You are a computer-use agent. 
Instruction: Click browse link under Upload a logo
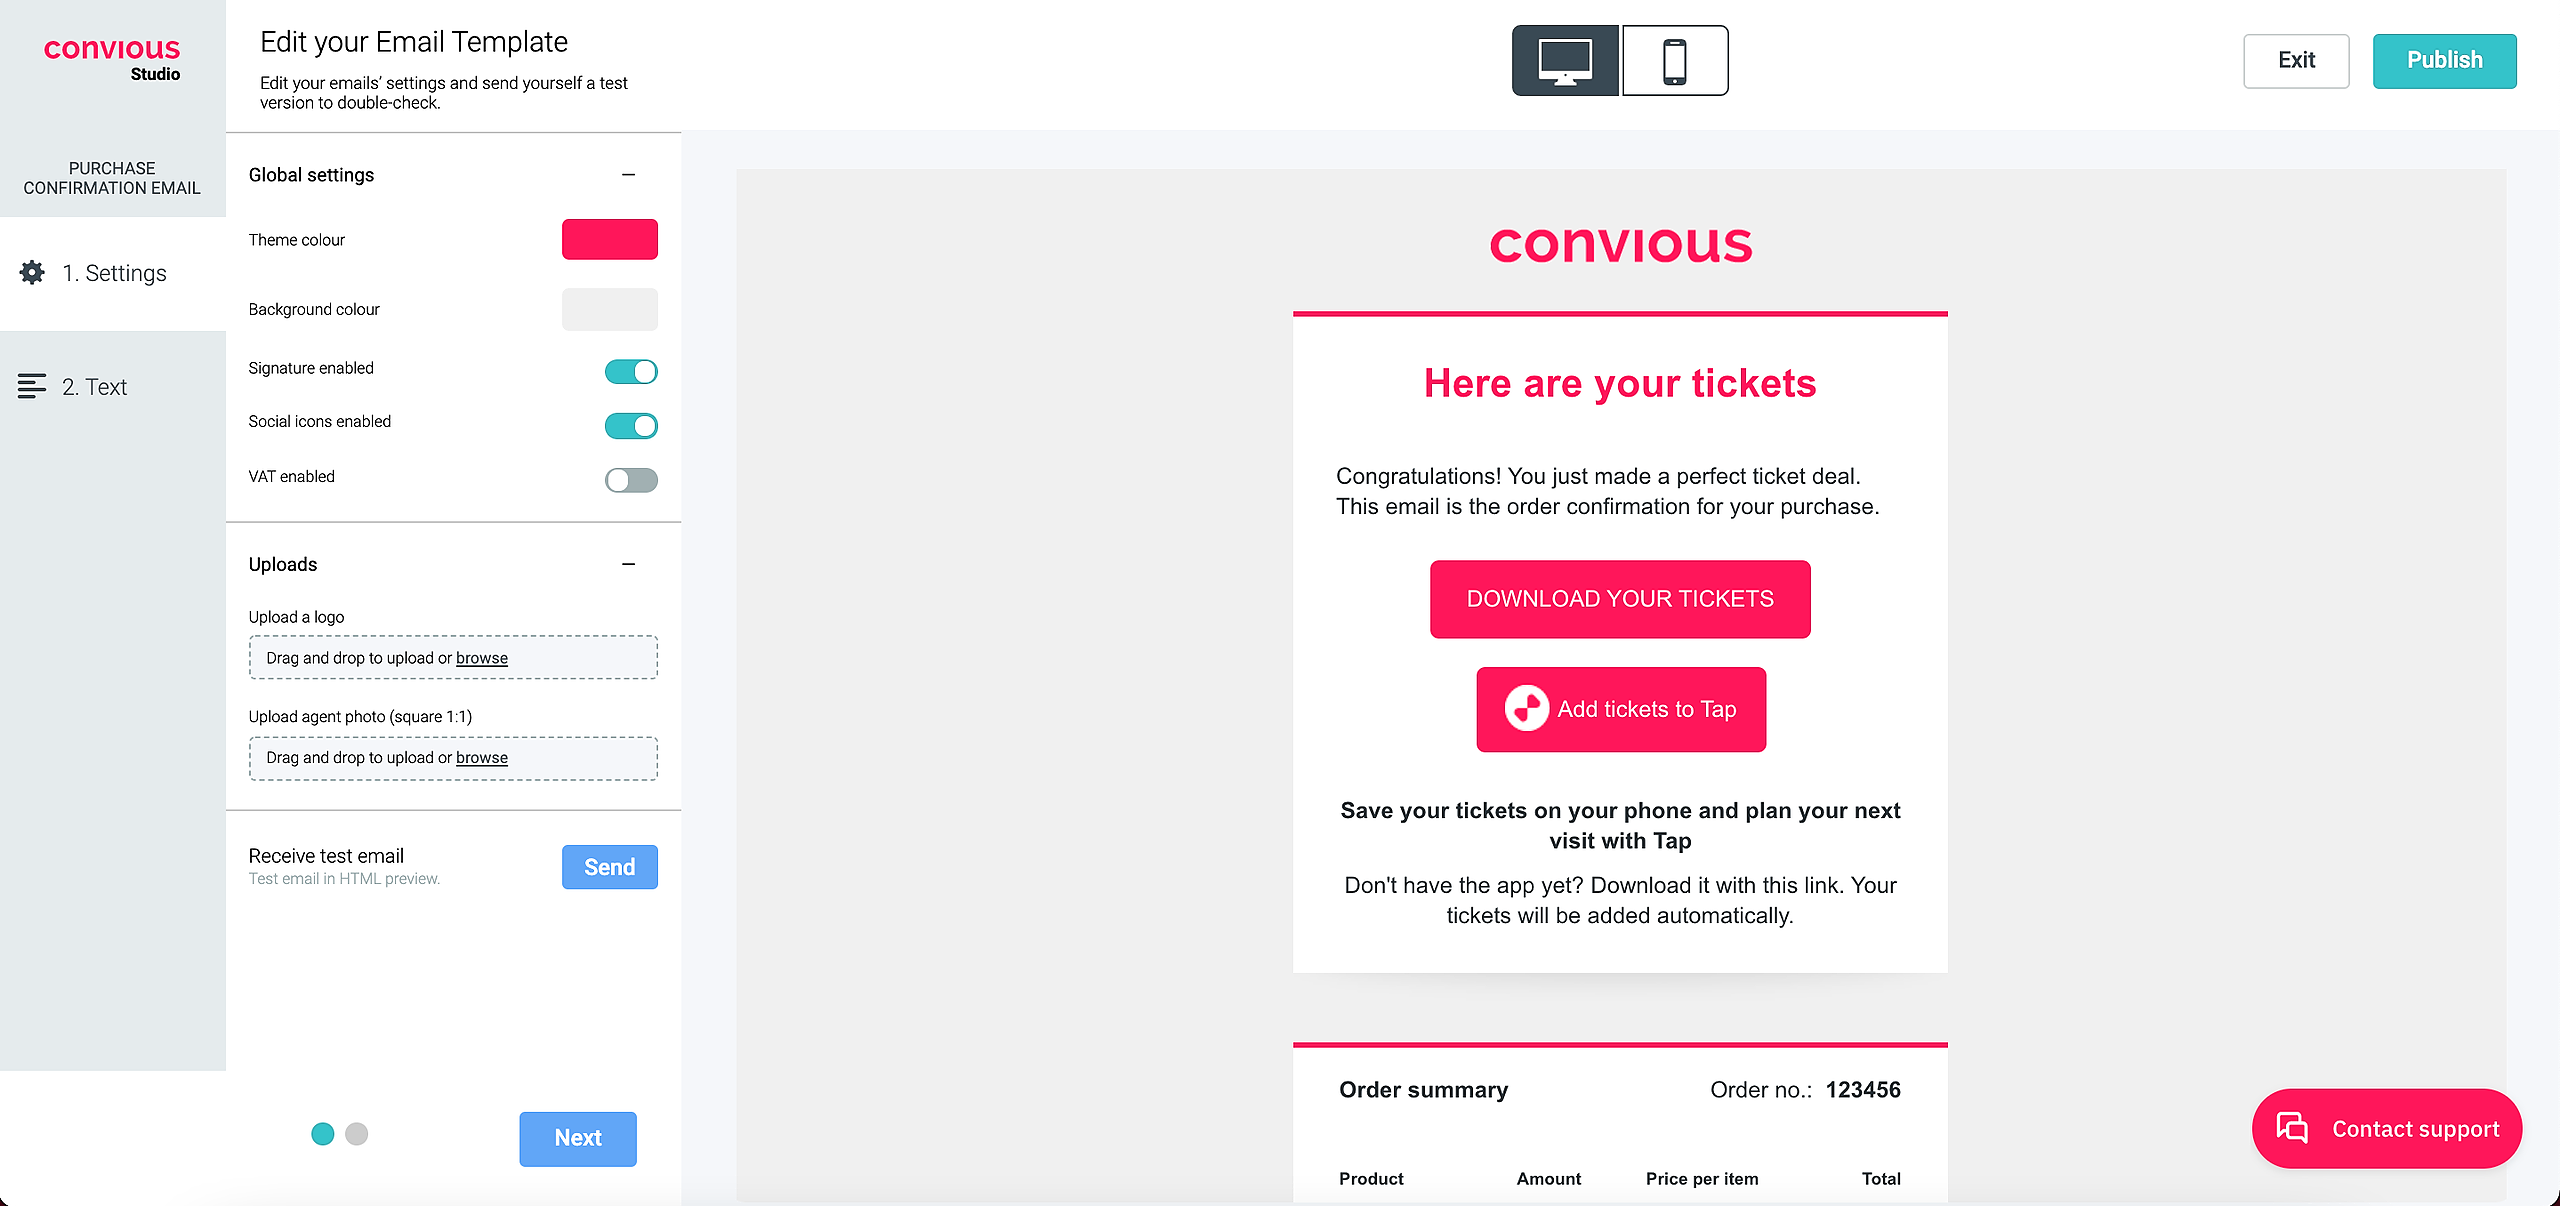(x=482, y=658)
